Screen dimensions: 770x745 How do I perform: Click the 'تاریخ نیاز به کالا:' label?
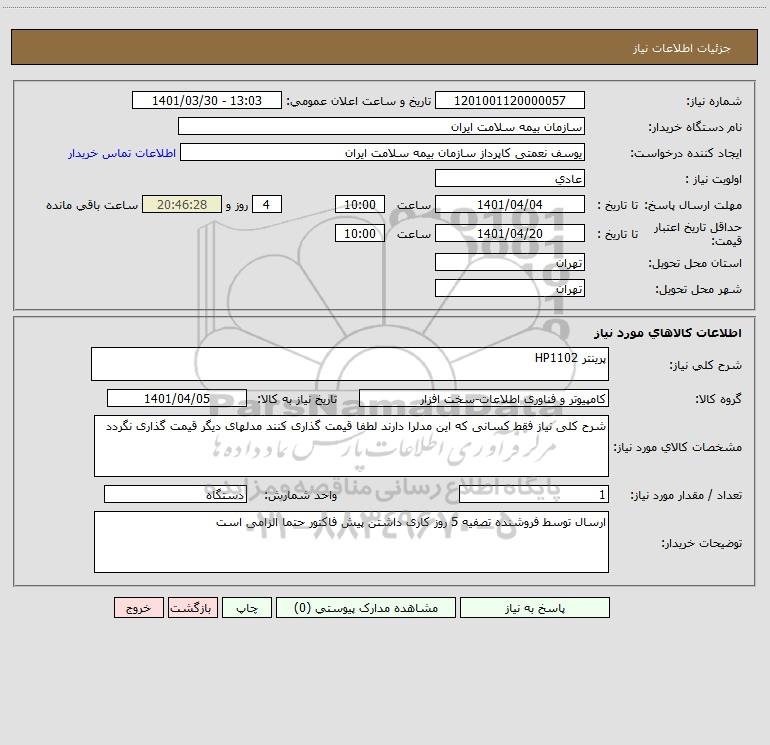298,399
